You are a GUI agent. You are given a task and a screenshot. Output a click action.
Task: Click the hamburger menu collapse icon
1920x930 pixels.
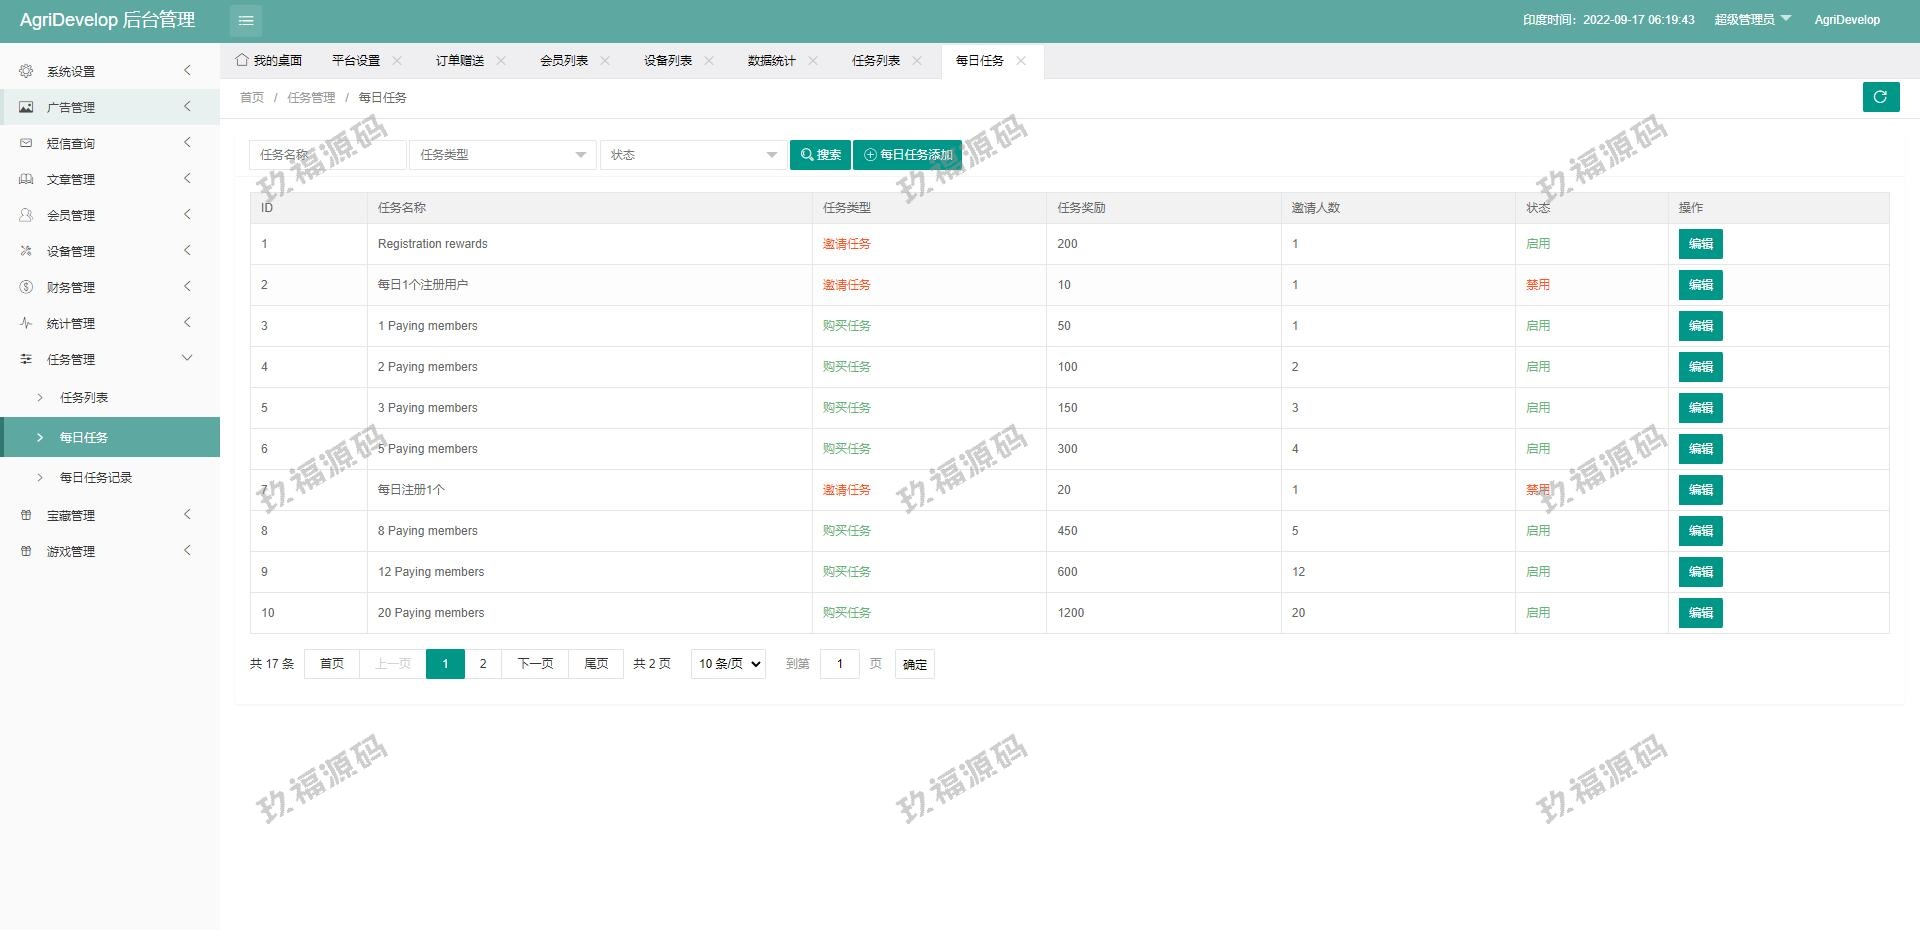[x=246, y=20]
